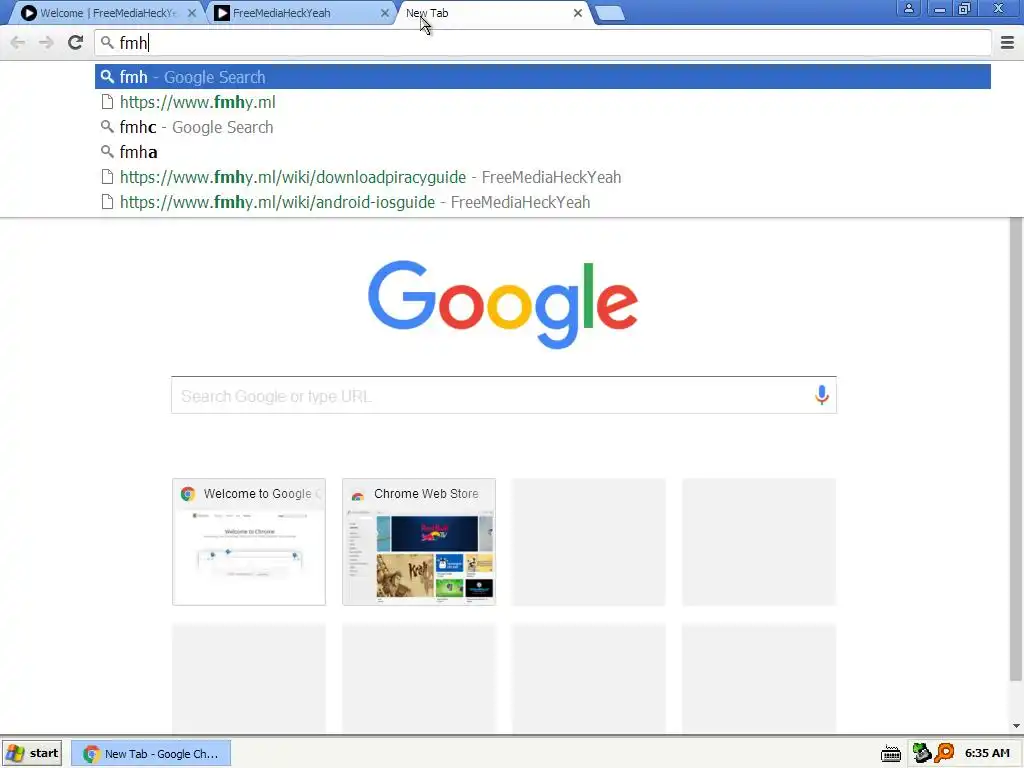1024x768 pixels.
Task: Open the 'Welcome to Google' thumbnail
Action: (x=249, y=542)
